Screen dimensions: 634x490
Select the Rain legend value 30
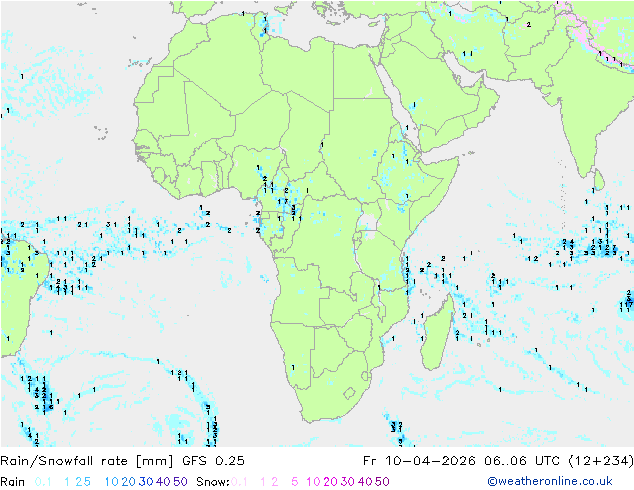[146, 482]
